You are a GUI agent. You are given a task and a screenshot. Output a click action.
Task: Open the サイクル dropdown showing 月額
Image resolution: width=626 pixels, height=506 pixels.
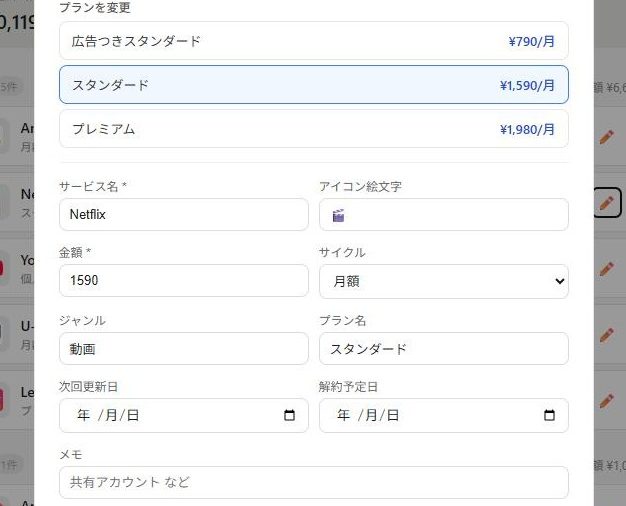pos(444,281)
